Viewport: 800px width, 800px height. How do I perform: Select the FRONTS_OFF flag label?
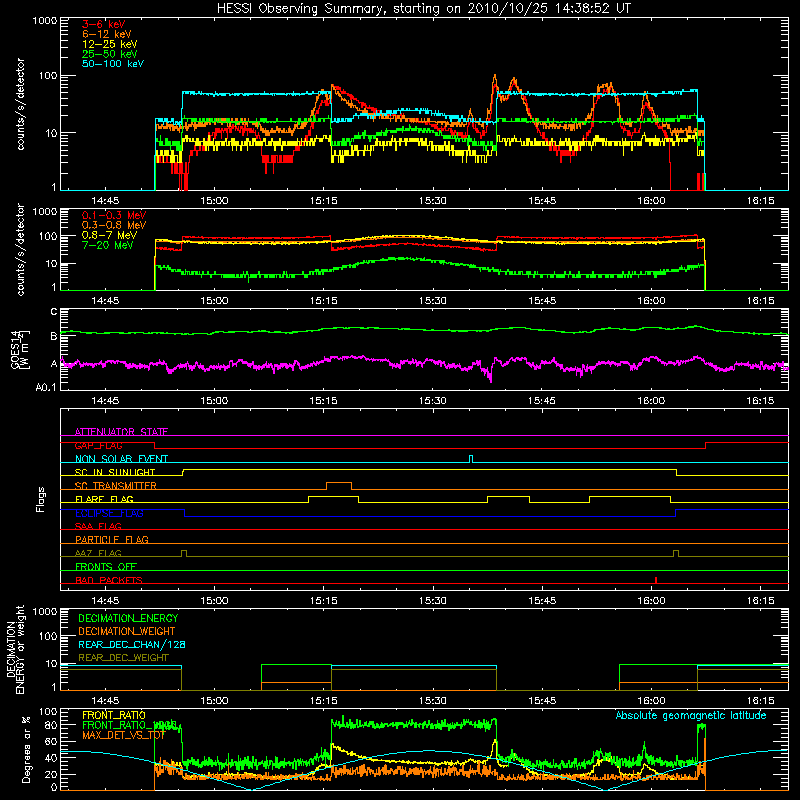coord(106,566)
